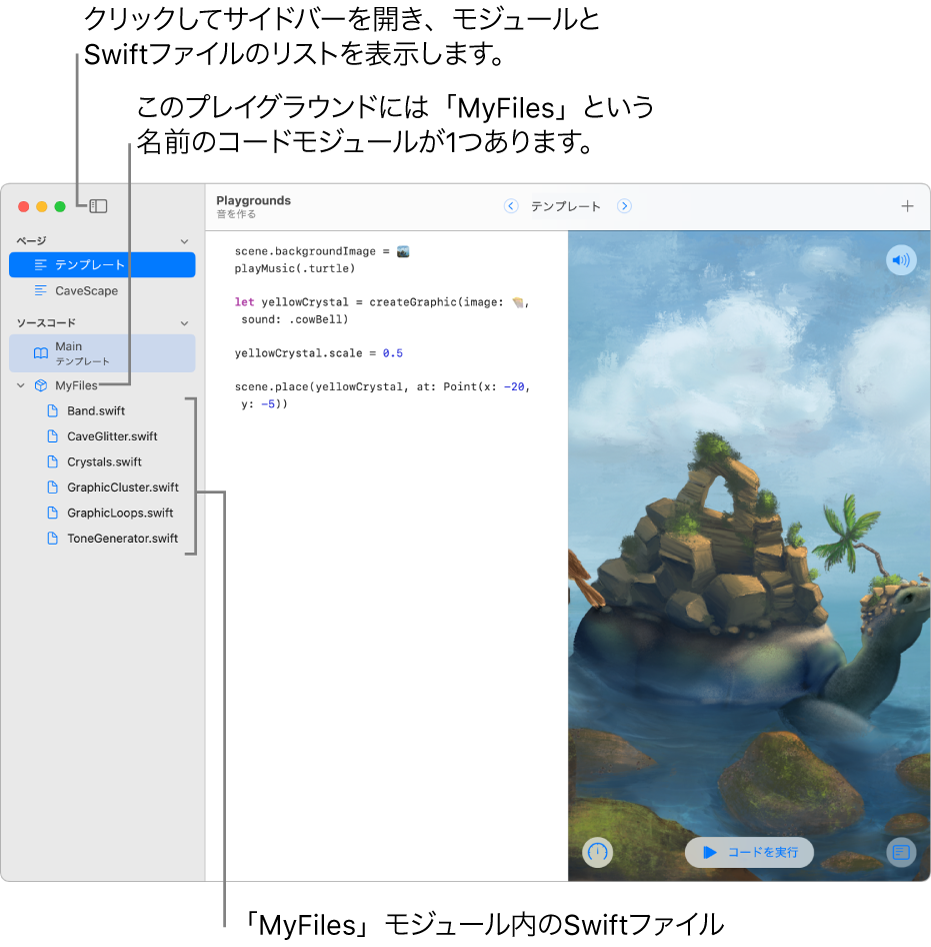Click the let keyword in code editor
The image size is (931, 947).
[245, 302]
